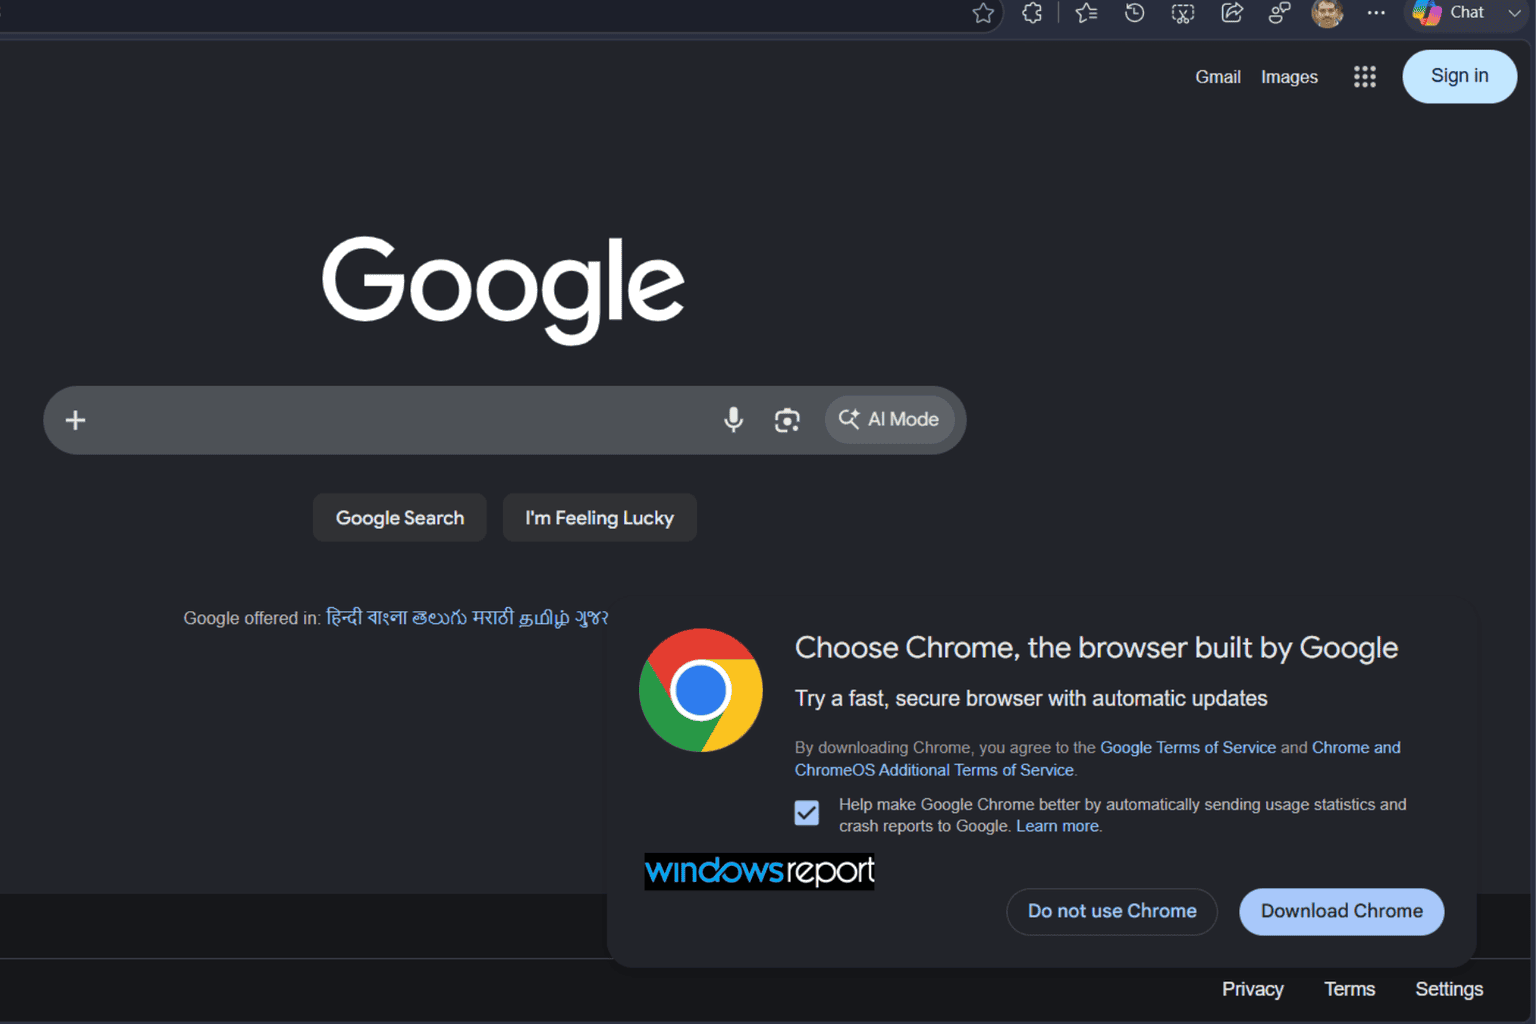Screen dimensions: 1536x1024
Task: Open Images link
Action: point(1289,77)
